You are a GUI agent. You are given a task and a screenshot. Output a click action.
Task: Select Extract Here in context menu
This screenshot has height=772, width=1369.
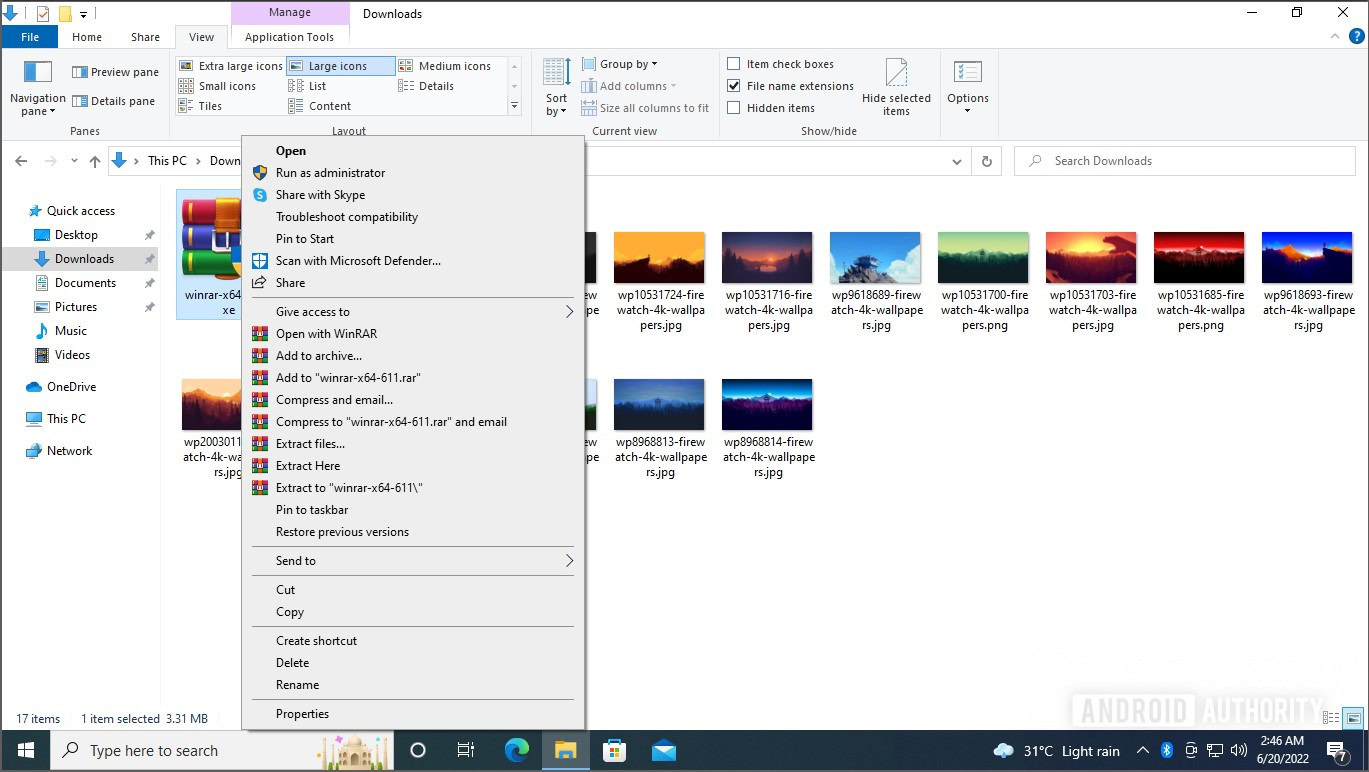pos(308,466)
